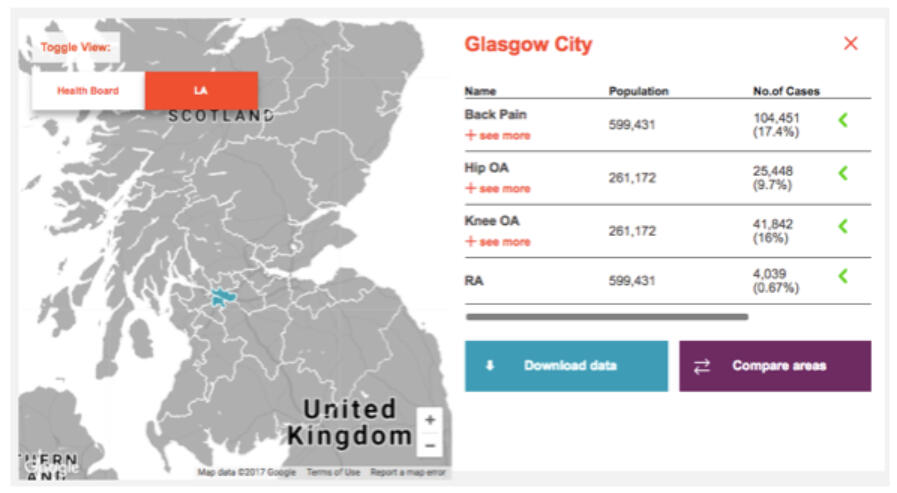
Task: Open the Terms of Use link
Action: click(334, 472)
